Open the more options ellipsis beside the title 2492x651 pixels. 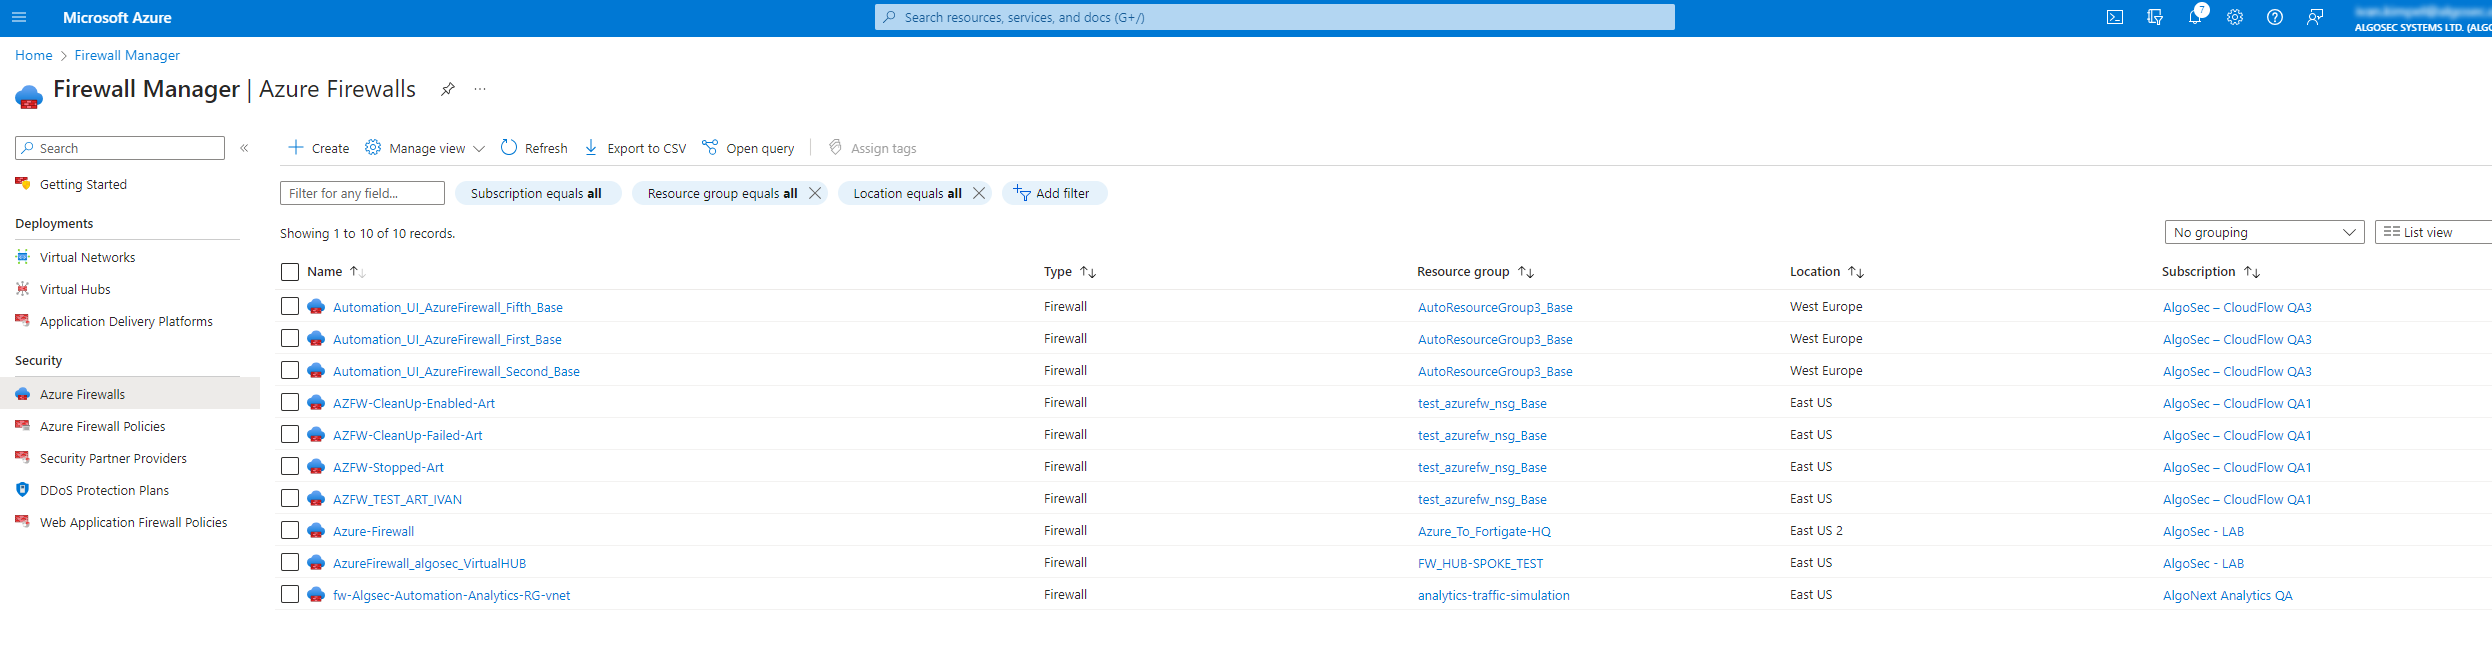pos(480,89)
